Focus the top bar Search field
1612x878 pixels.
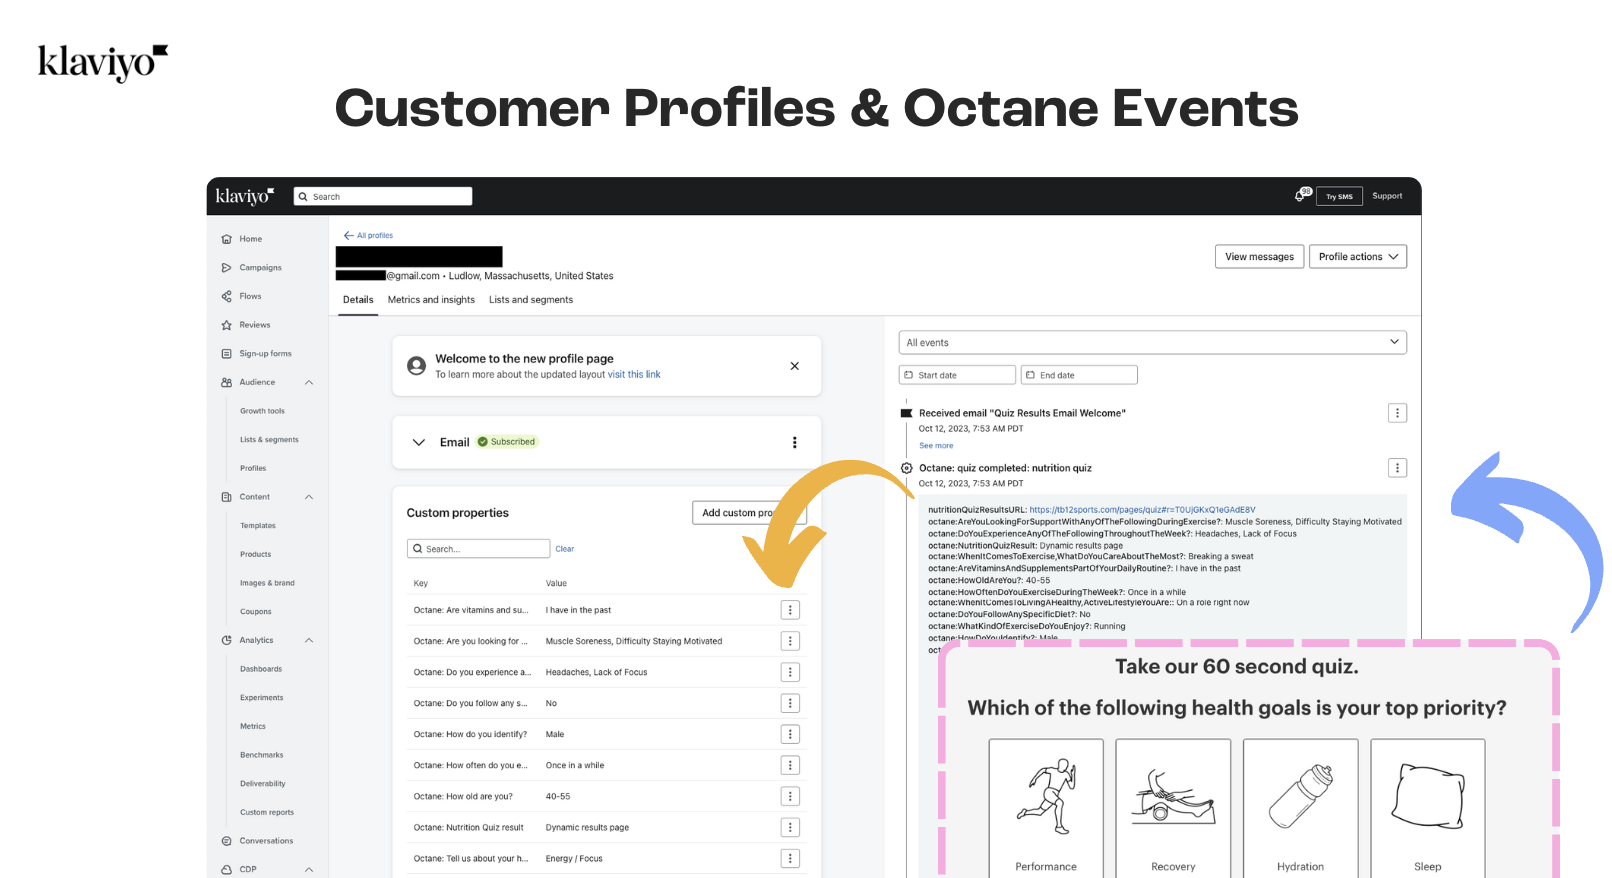[x=383, y=197]
